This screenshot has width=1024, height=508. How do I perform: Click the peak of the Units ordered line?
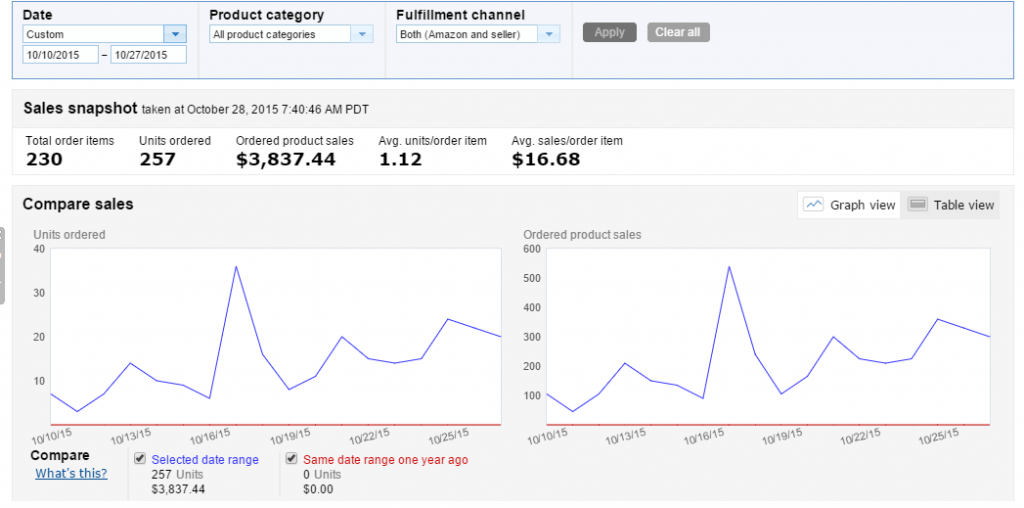pos(236,266)
